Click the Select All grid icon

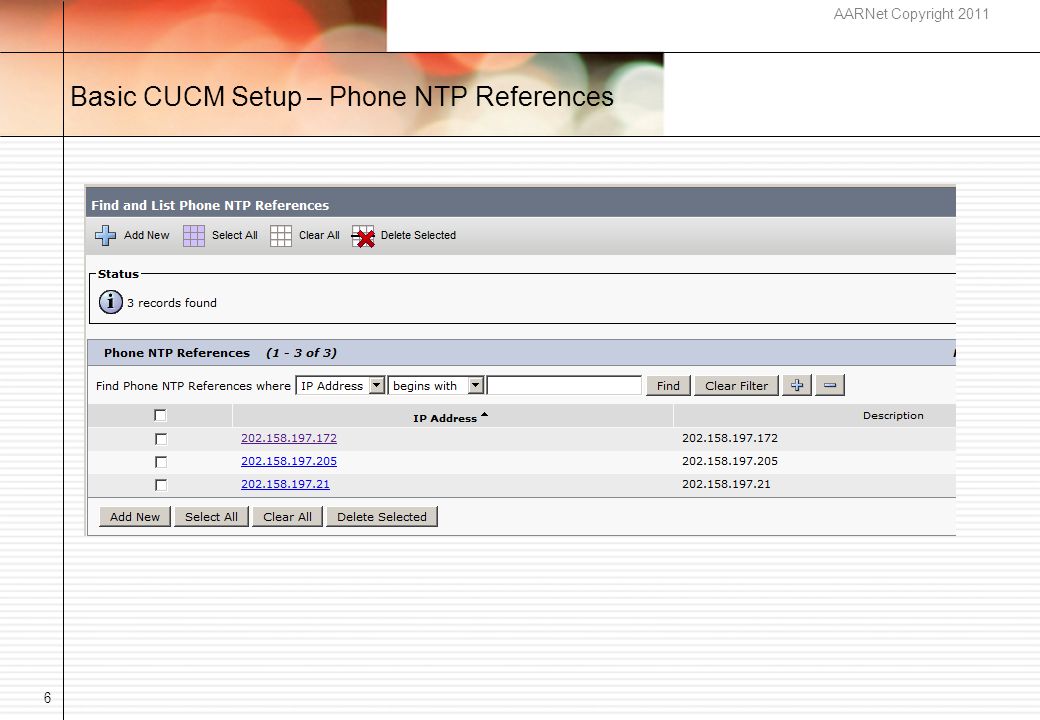194,235
